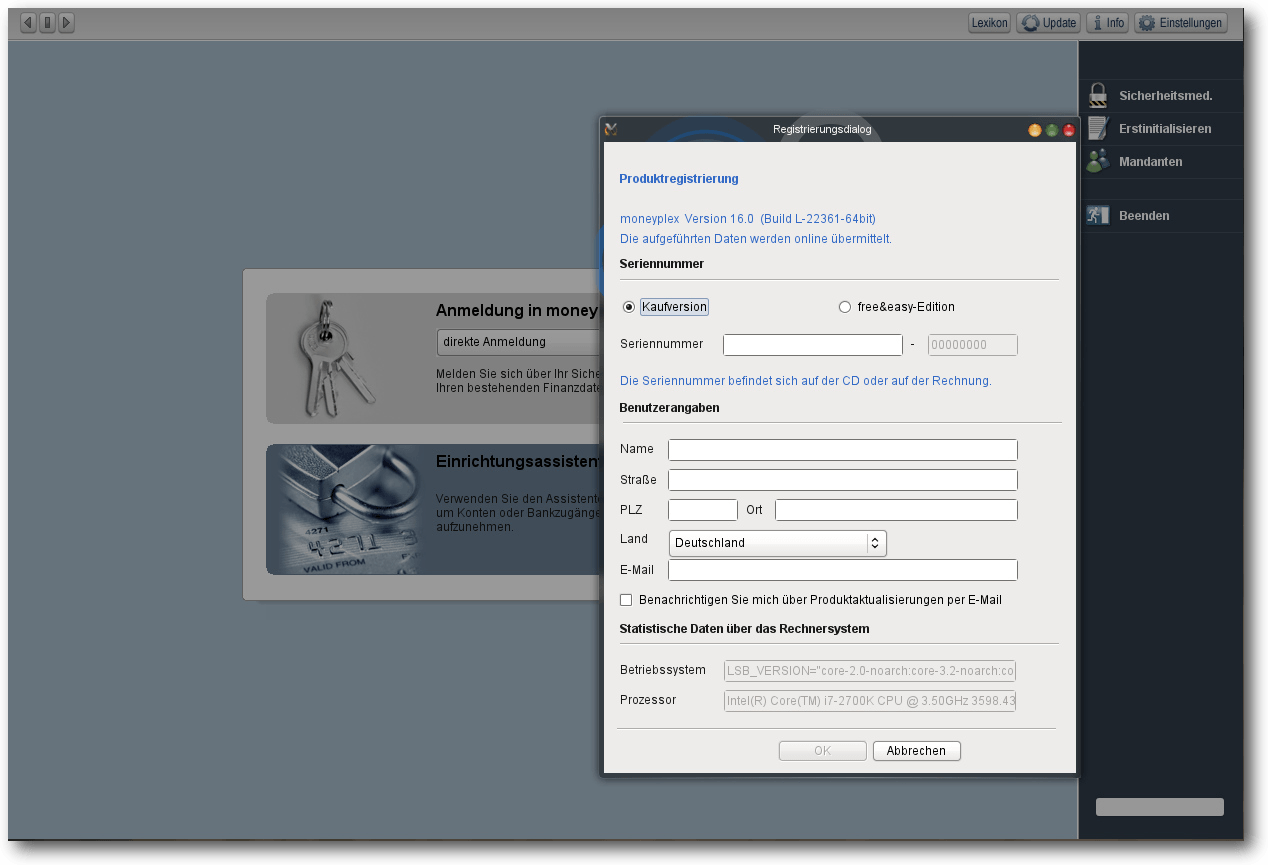This screenshot has width=1268, height=865.
Task: Select the free&easy-Edition radio button
Action: click(845, 307)
